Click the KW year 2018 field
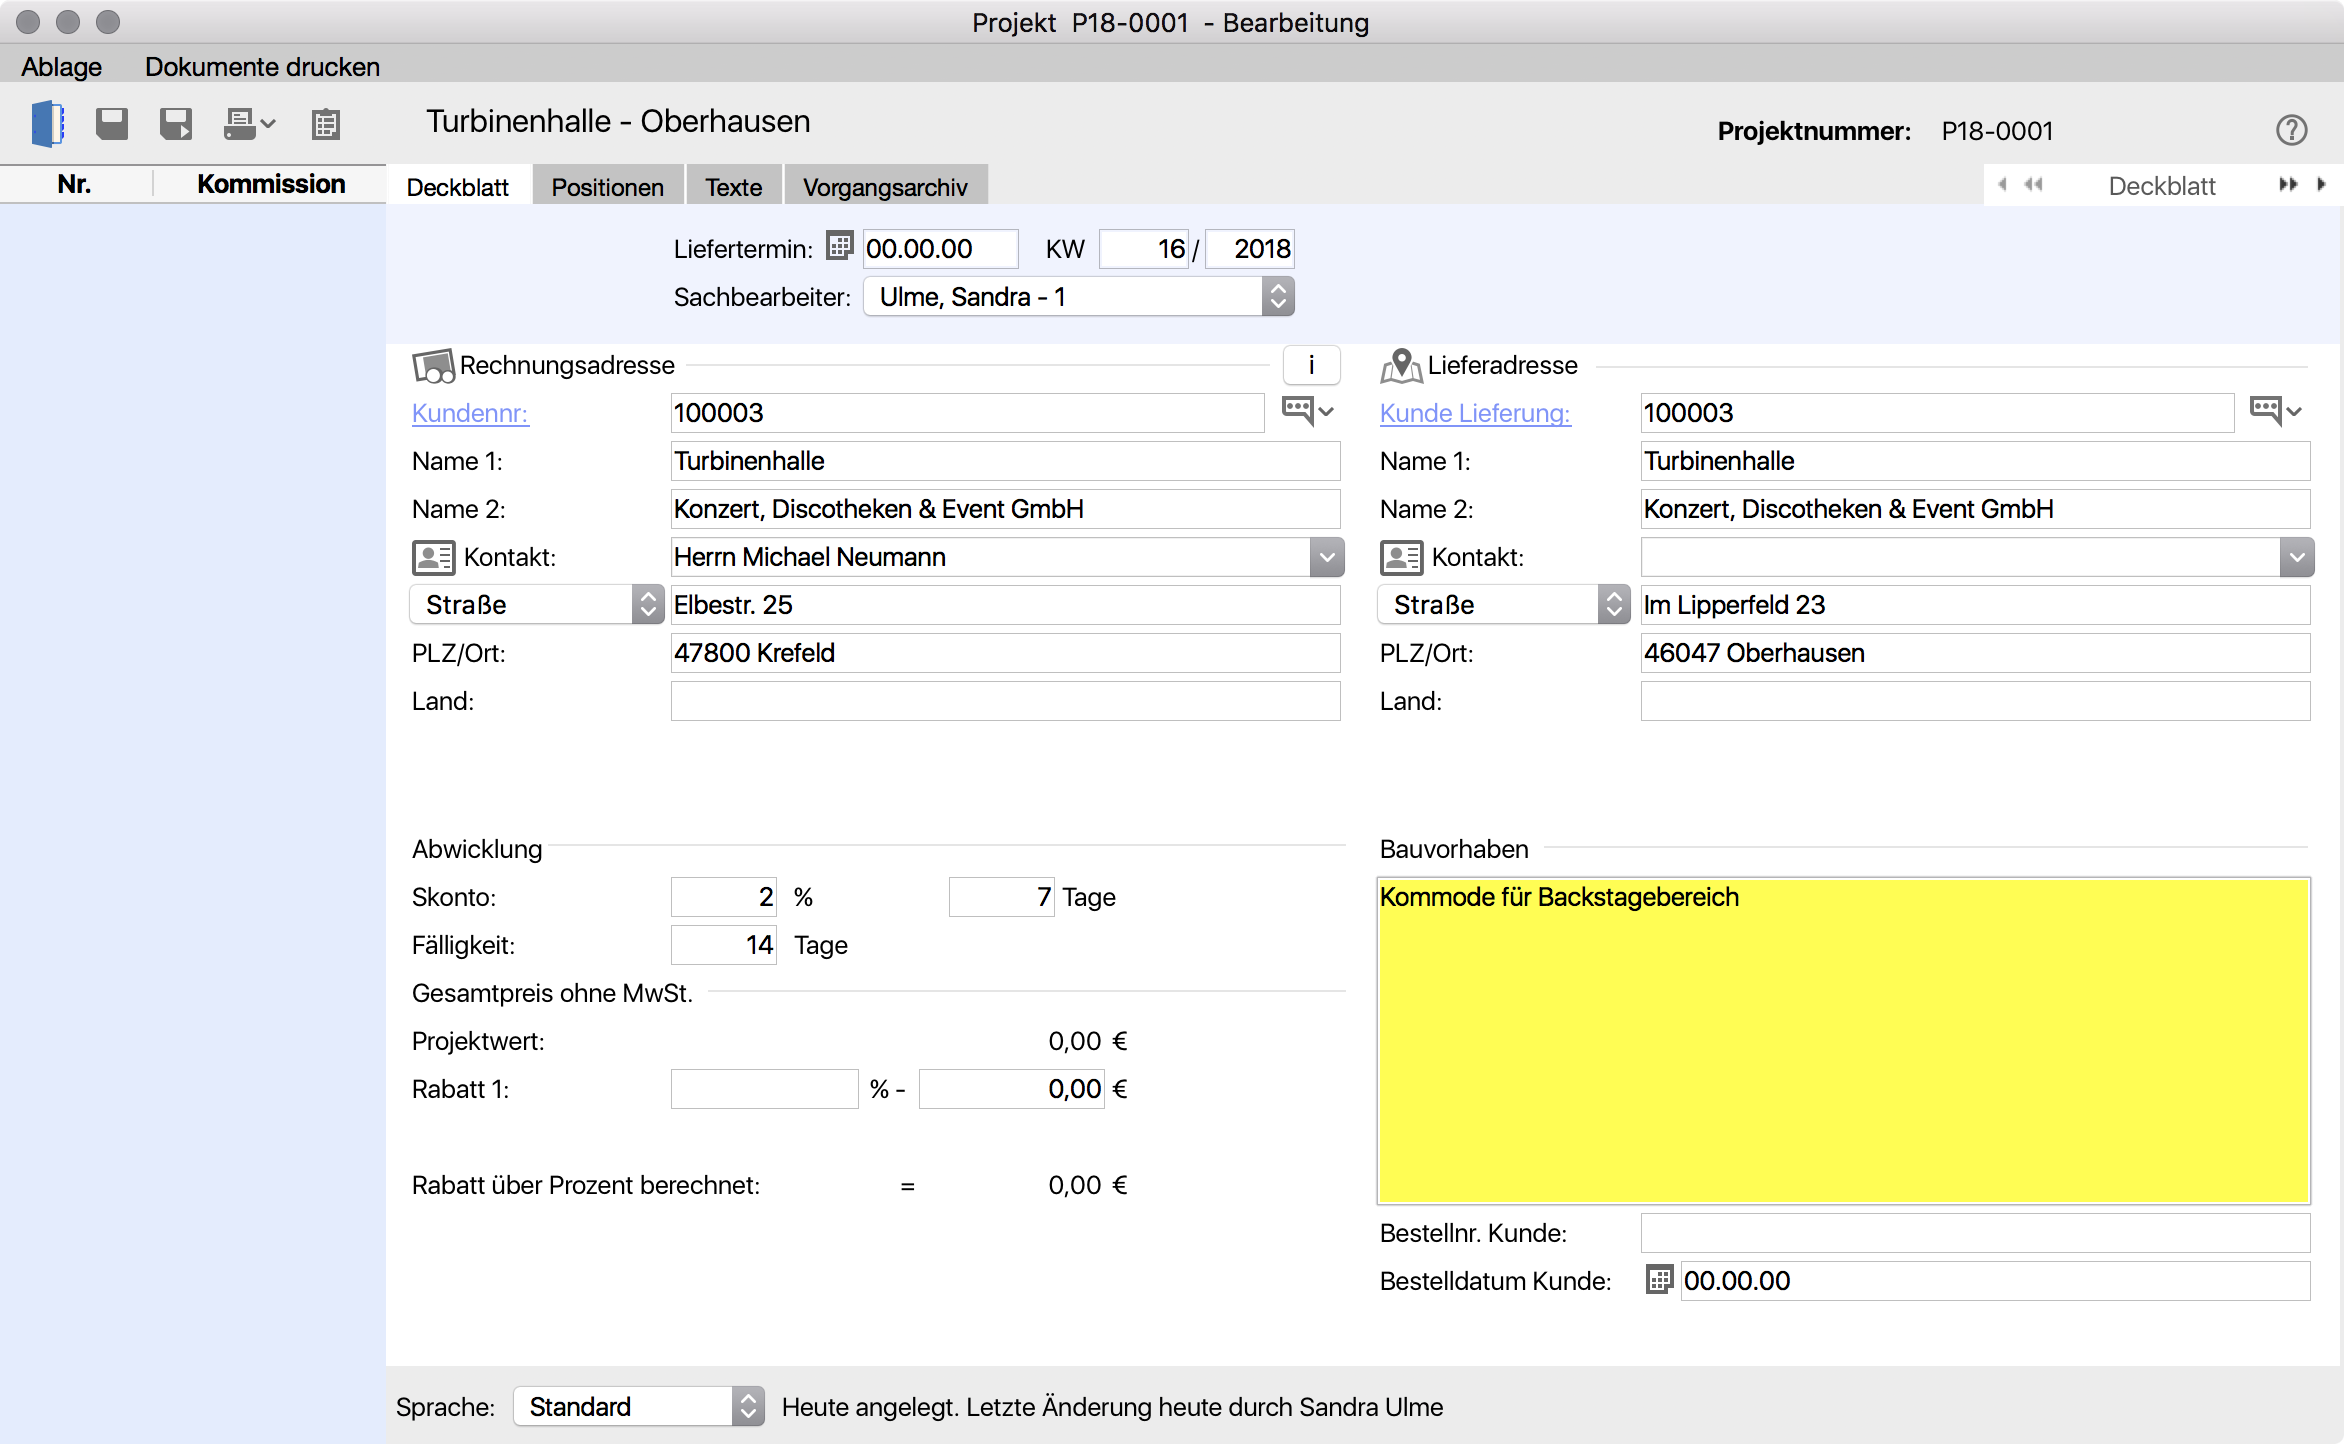Image resolution: width=2344 pixels, height=1444 pixels. (x=1250, y=249)
